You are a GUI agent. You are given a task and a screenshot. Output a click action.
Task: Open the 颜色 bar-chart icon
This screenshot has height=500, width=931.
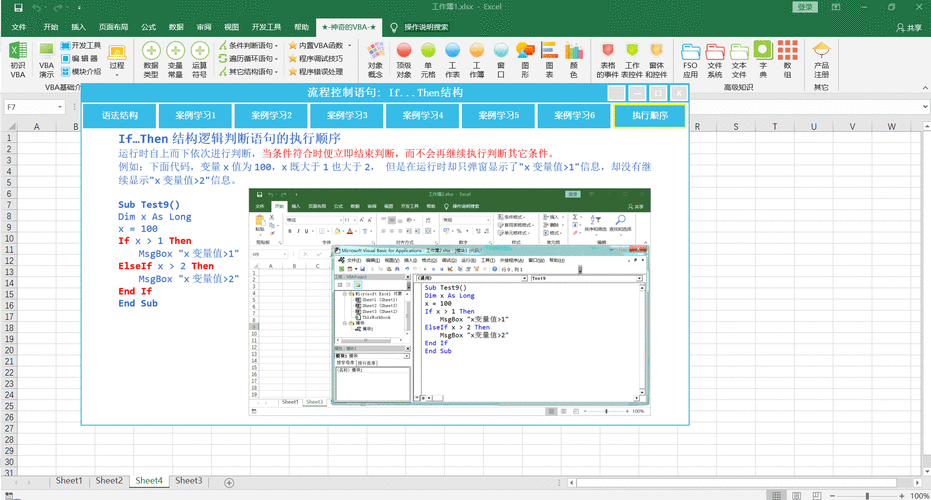(574, 59)
